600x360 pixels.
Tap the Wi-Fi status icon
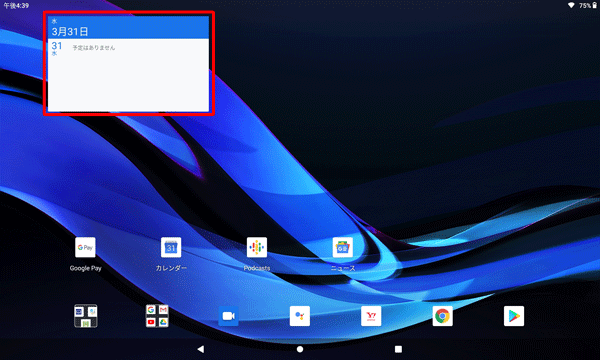(571, 5)
